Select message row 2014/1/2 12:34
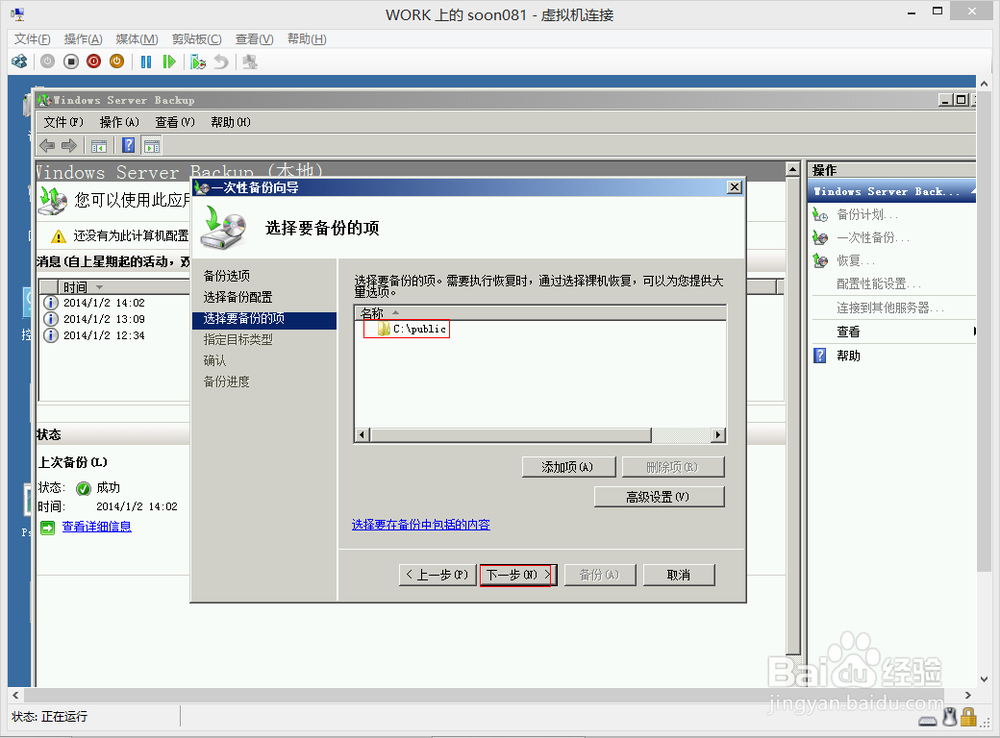Image resolution: width=1000 pixels, height=738 pixels. tap(104, 335)
